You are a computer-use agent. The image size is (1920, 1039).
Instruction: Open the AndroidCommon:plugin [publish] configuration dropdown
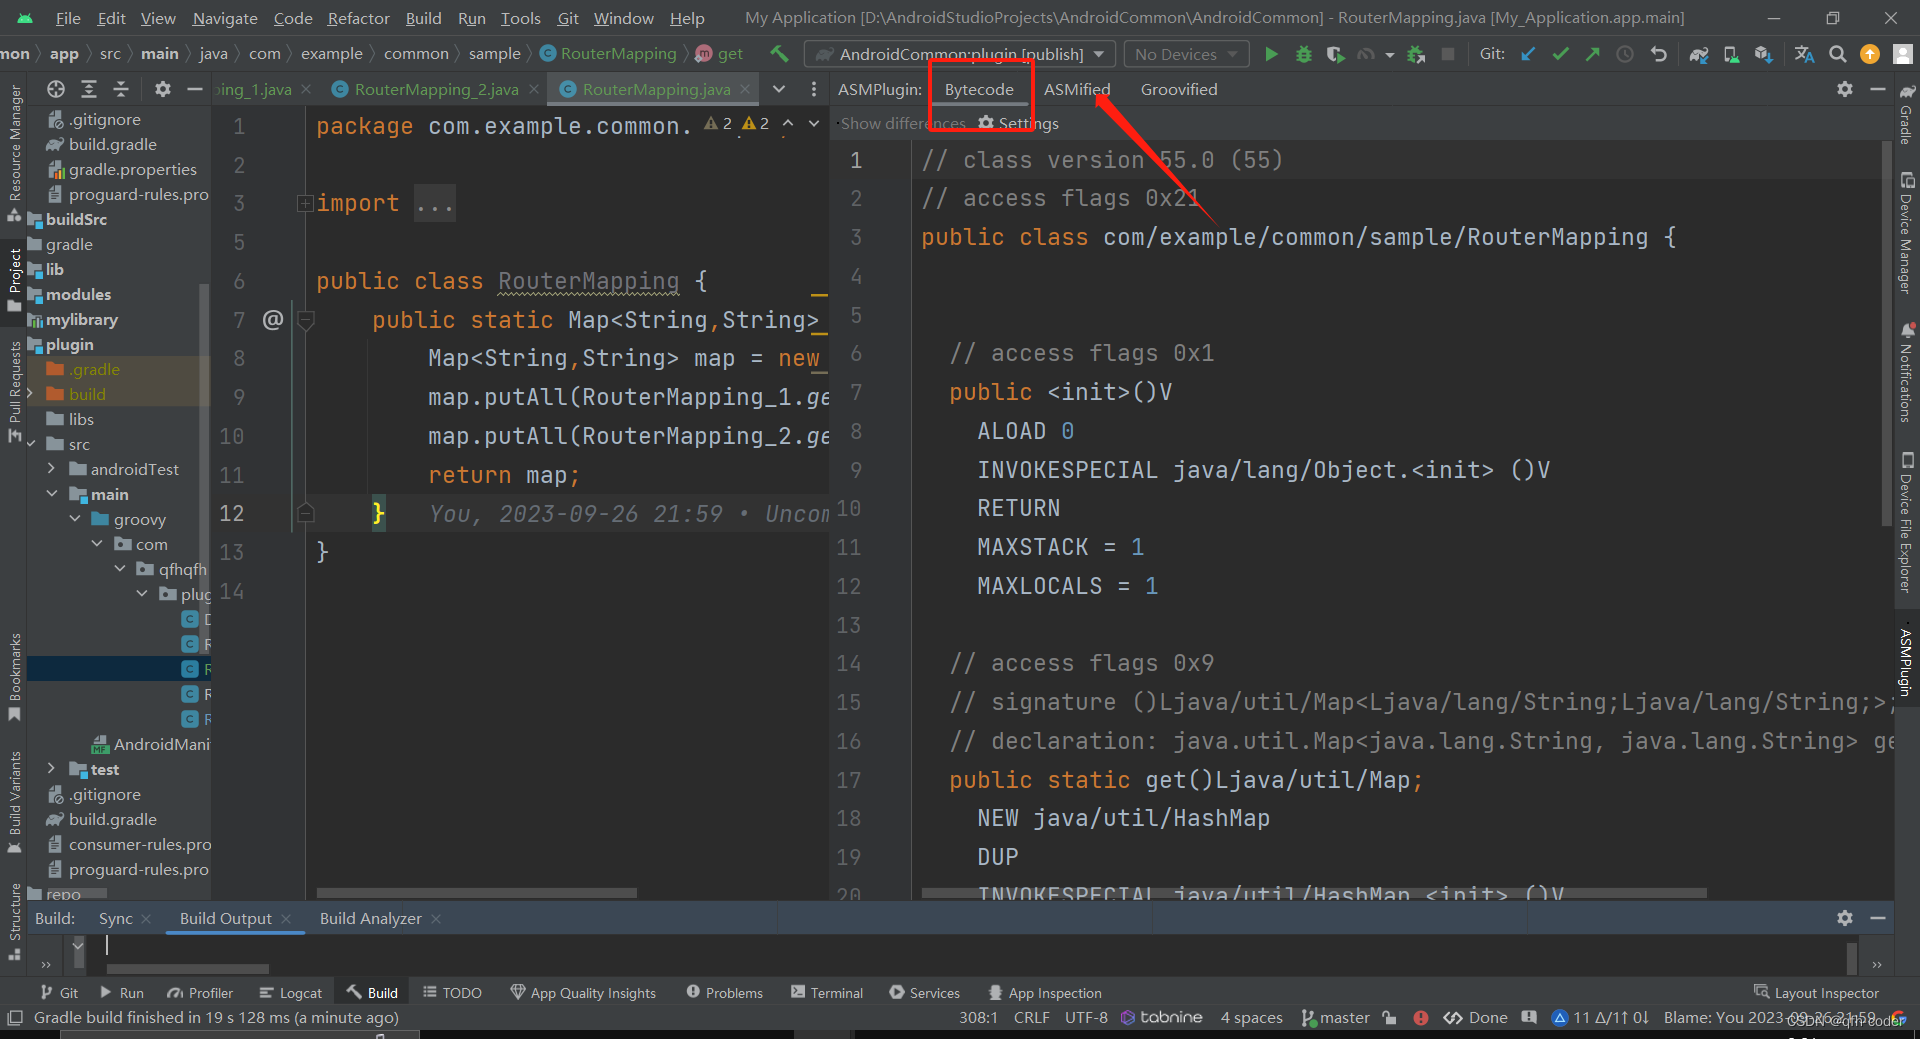(960, 54)
